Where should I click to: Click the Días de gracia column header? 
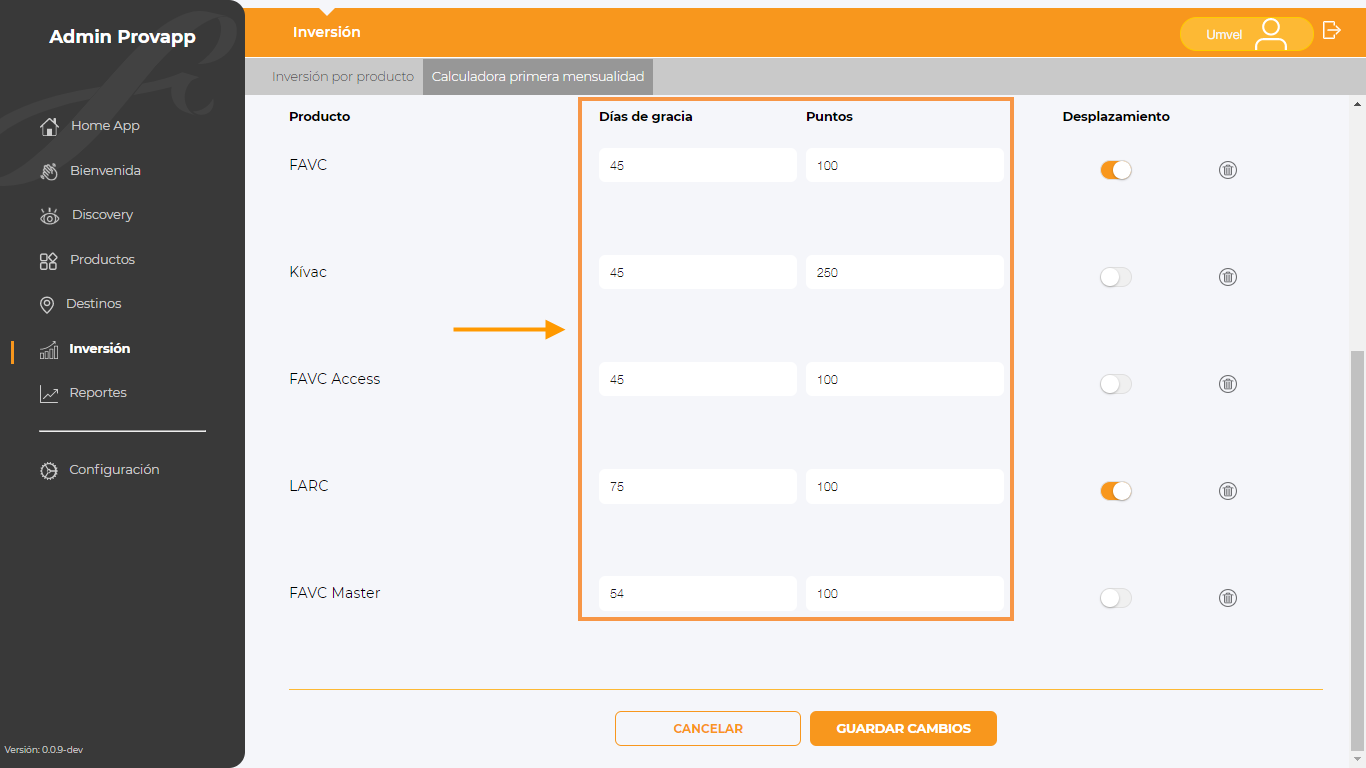click(x=646, y=116)
